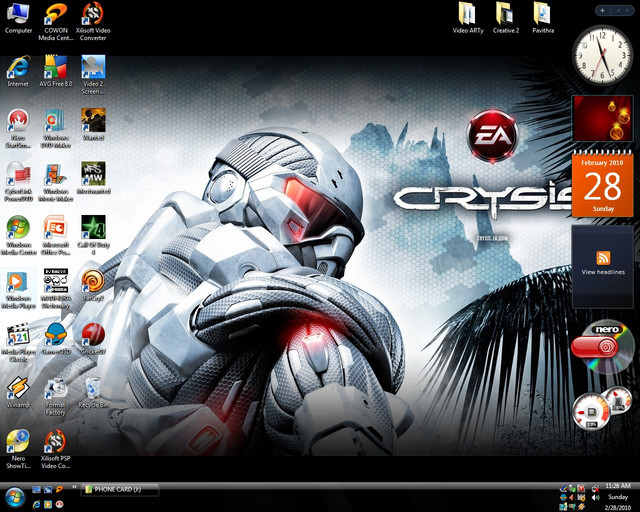The width and height of the screenshot is (640, 512).
Task: Launch NFS Most Wanted game shortcut
Action: pos(93,178)
